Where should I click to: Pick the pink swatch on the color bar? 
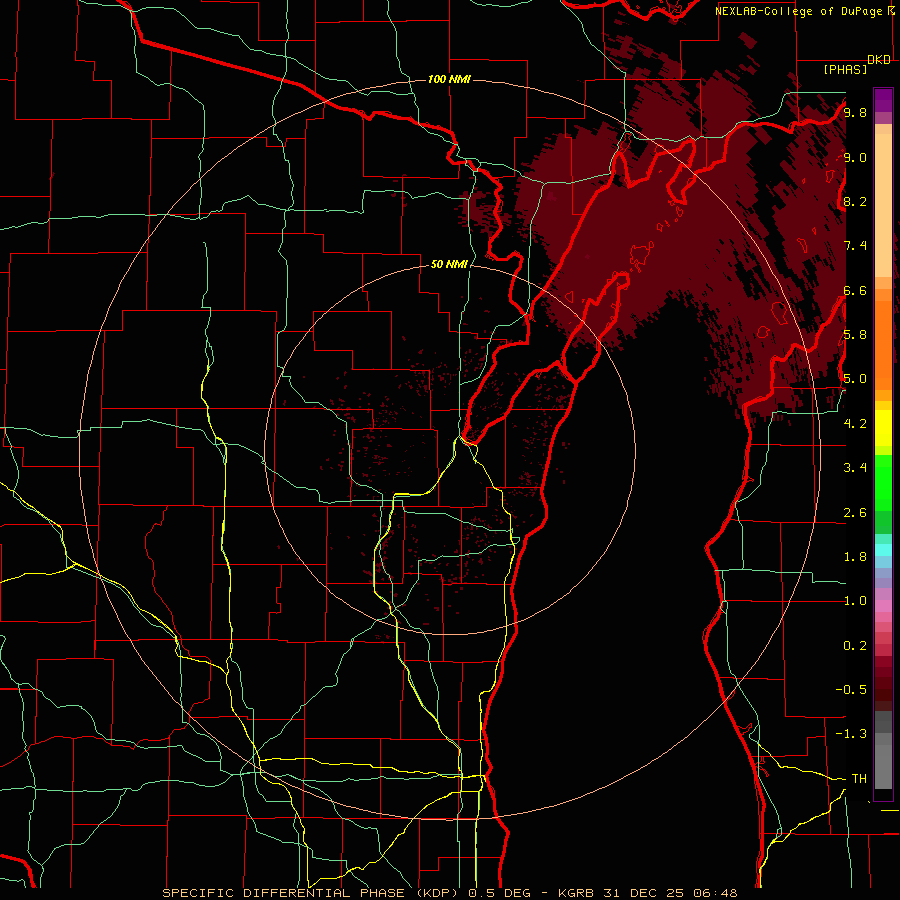click(x=883, y=606)
